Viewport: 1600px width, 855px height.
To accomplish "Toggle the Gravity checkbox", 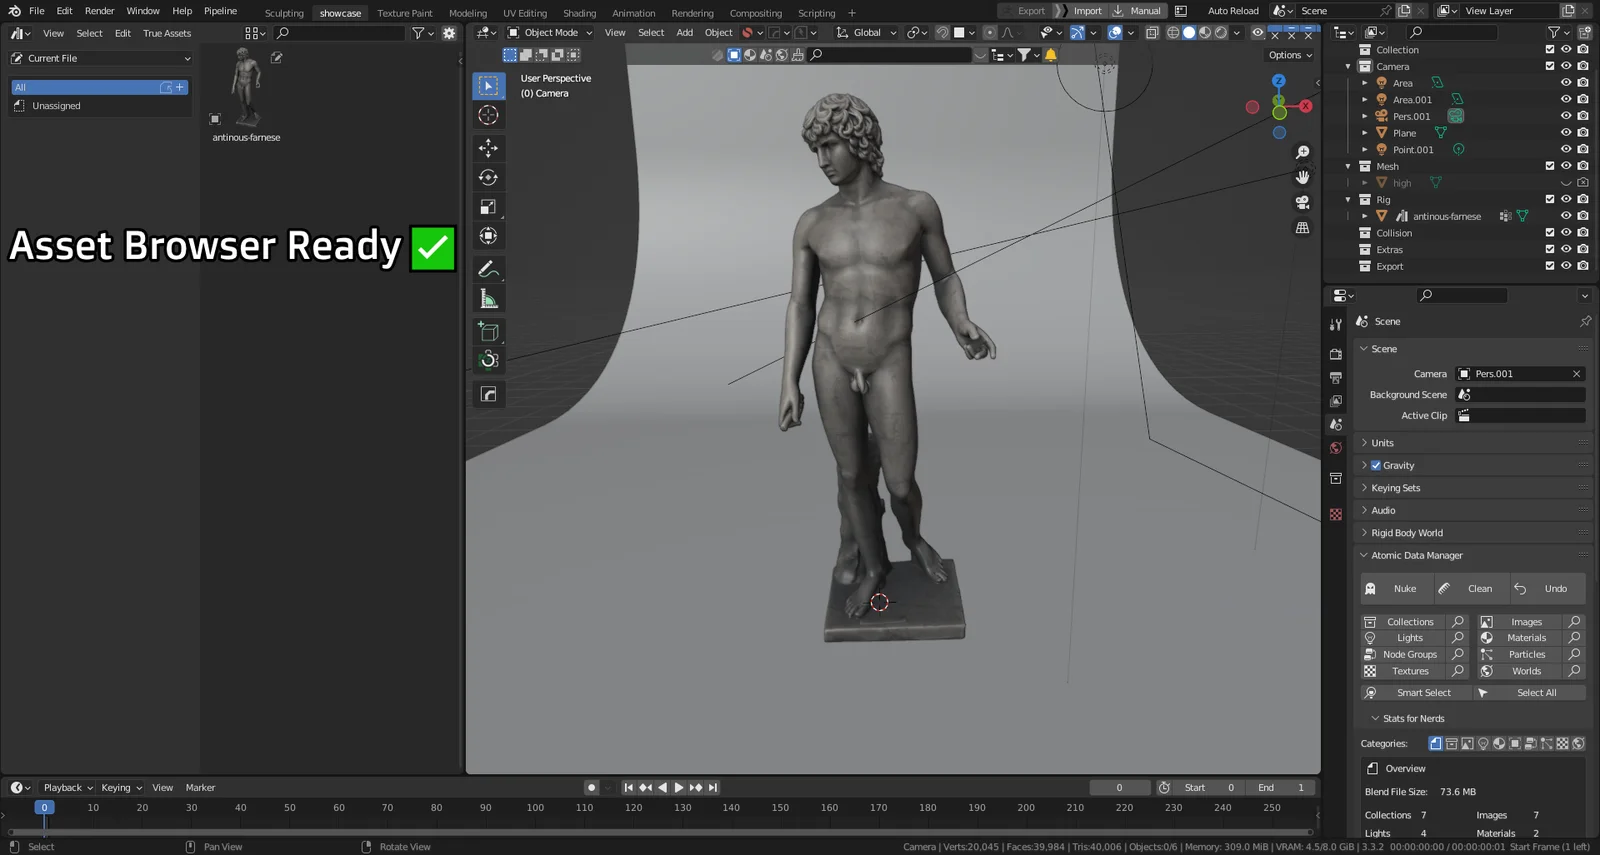I will pos(1376,466).
